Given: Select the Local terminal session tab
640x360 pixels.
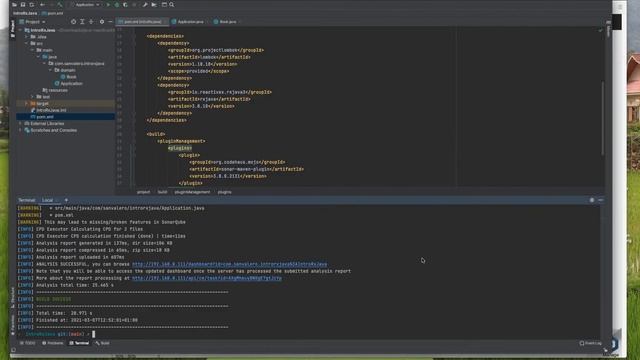Looking at the screenshot, I should point(47,200).
